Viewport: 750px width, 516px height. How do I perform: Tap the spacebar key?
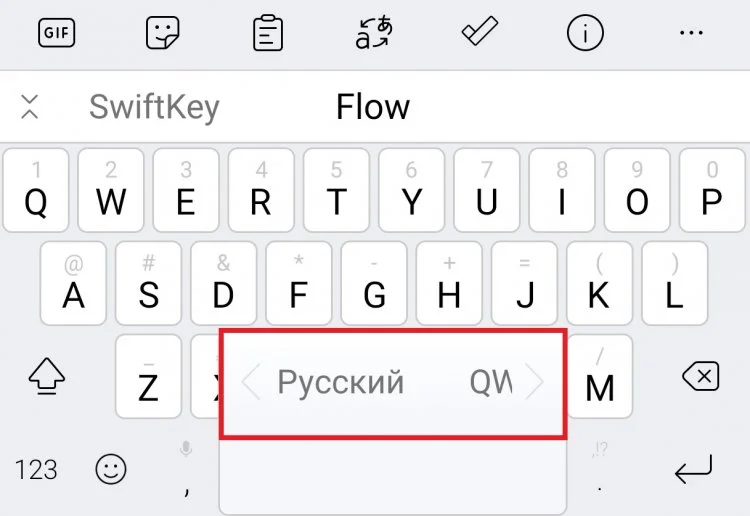(x=393, y=476)
